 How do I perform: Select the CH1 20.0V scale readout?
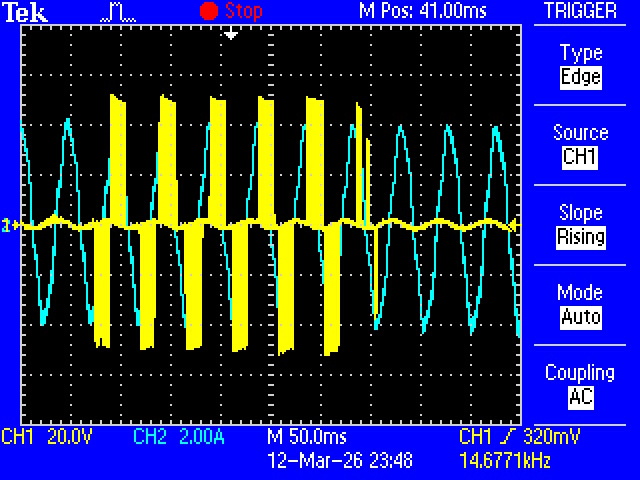(x=47, y=437)
